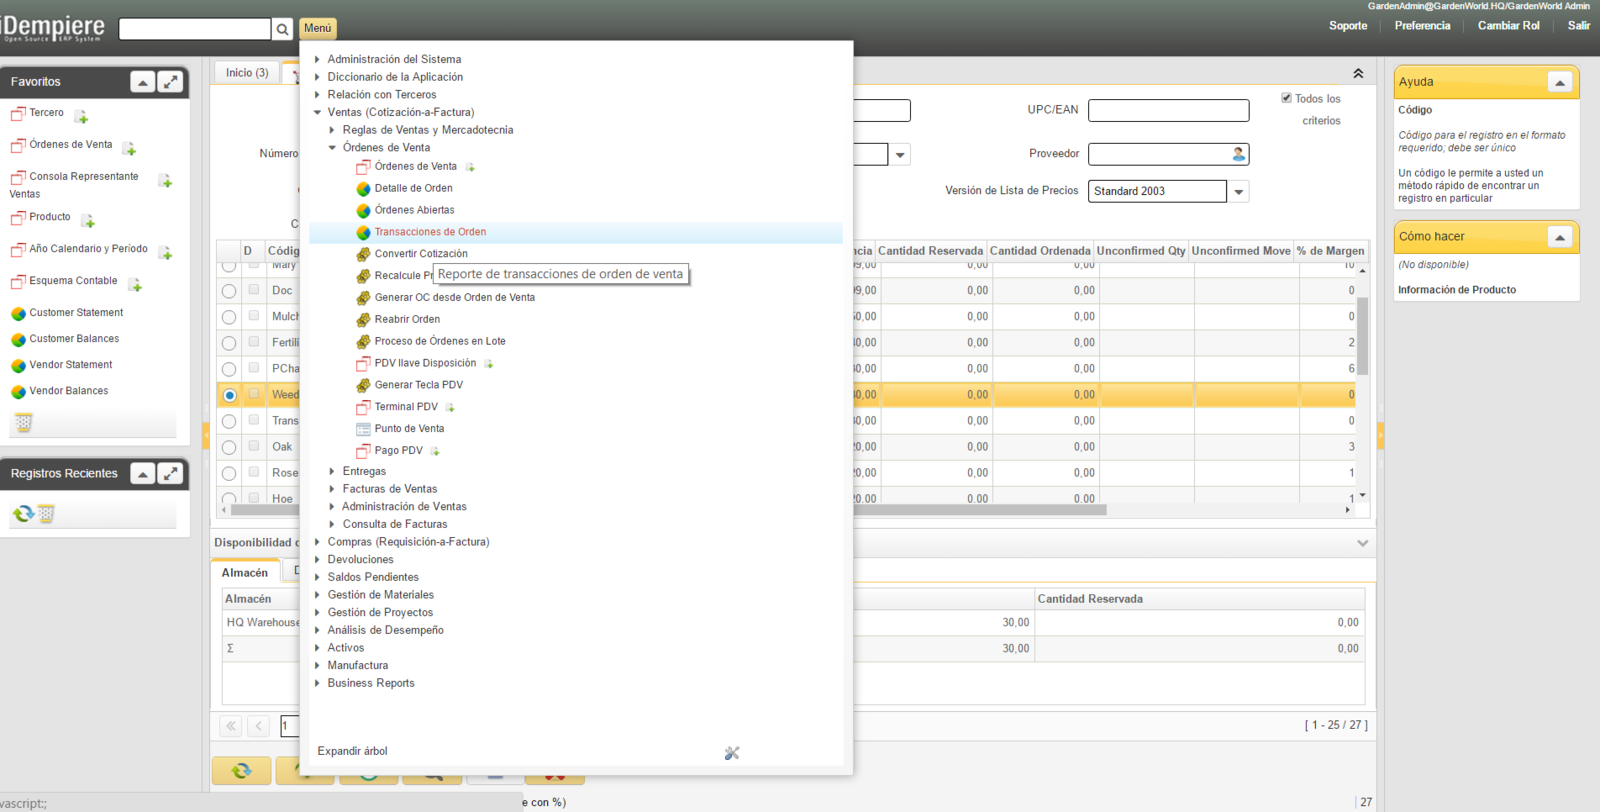1600x812 pixels.
Task: Open Versión de Lista de Precios dropdown
Action: tap(1239, 192)
